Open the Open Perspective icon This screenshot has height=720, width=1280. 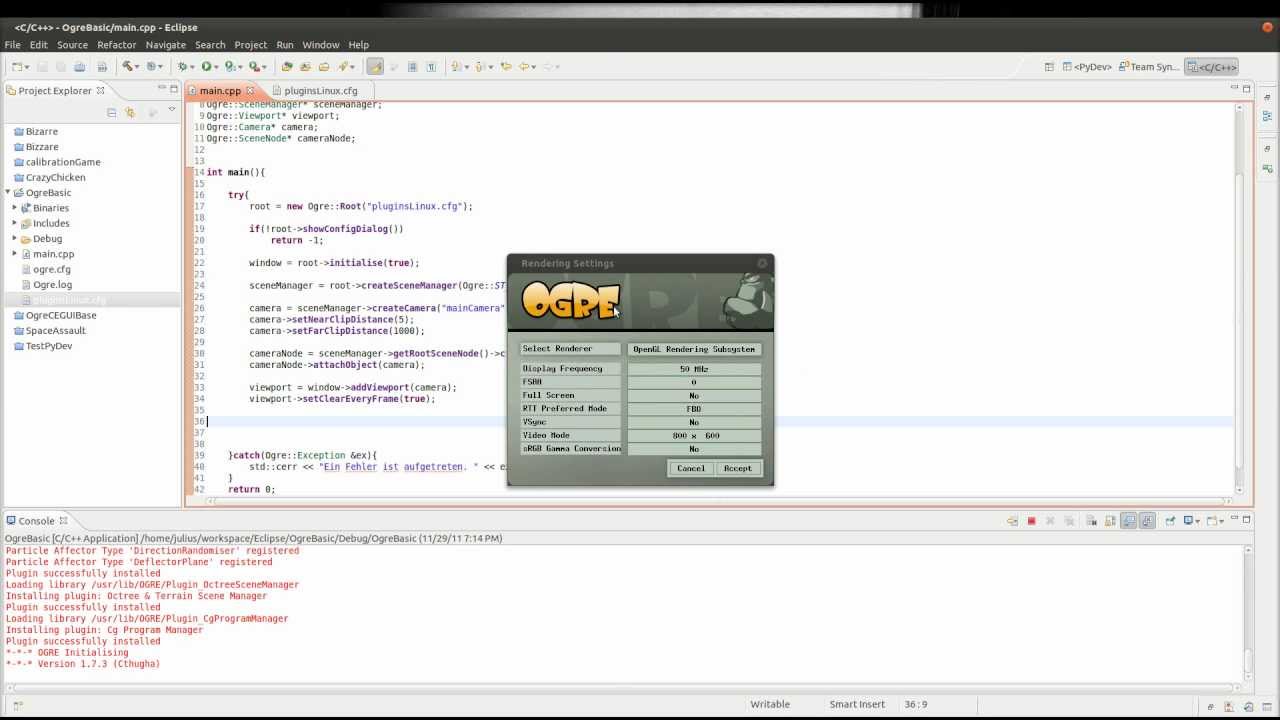click(x=1049, y=67)
